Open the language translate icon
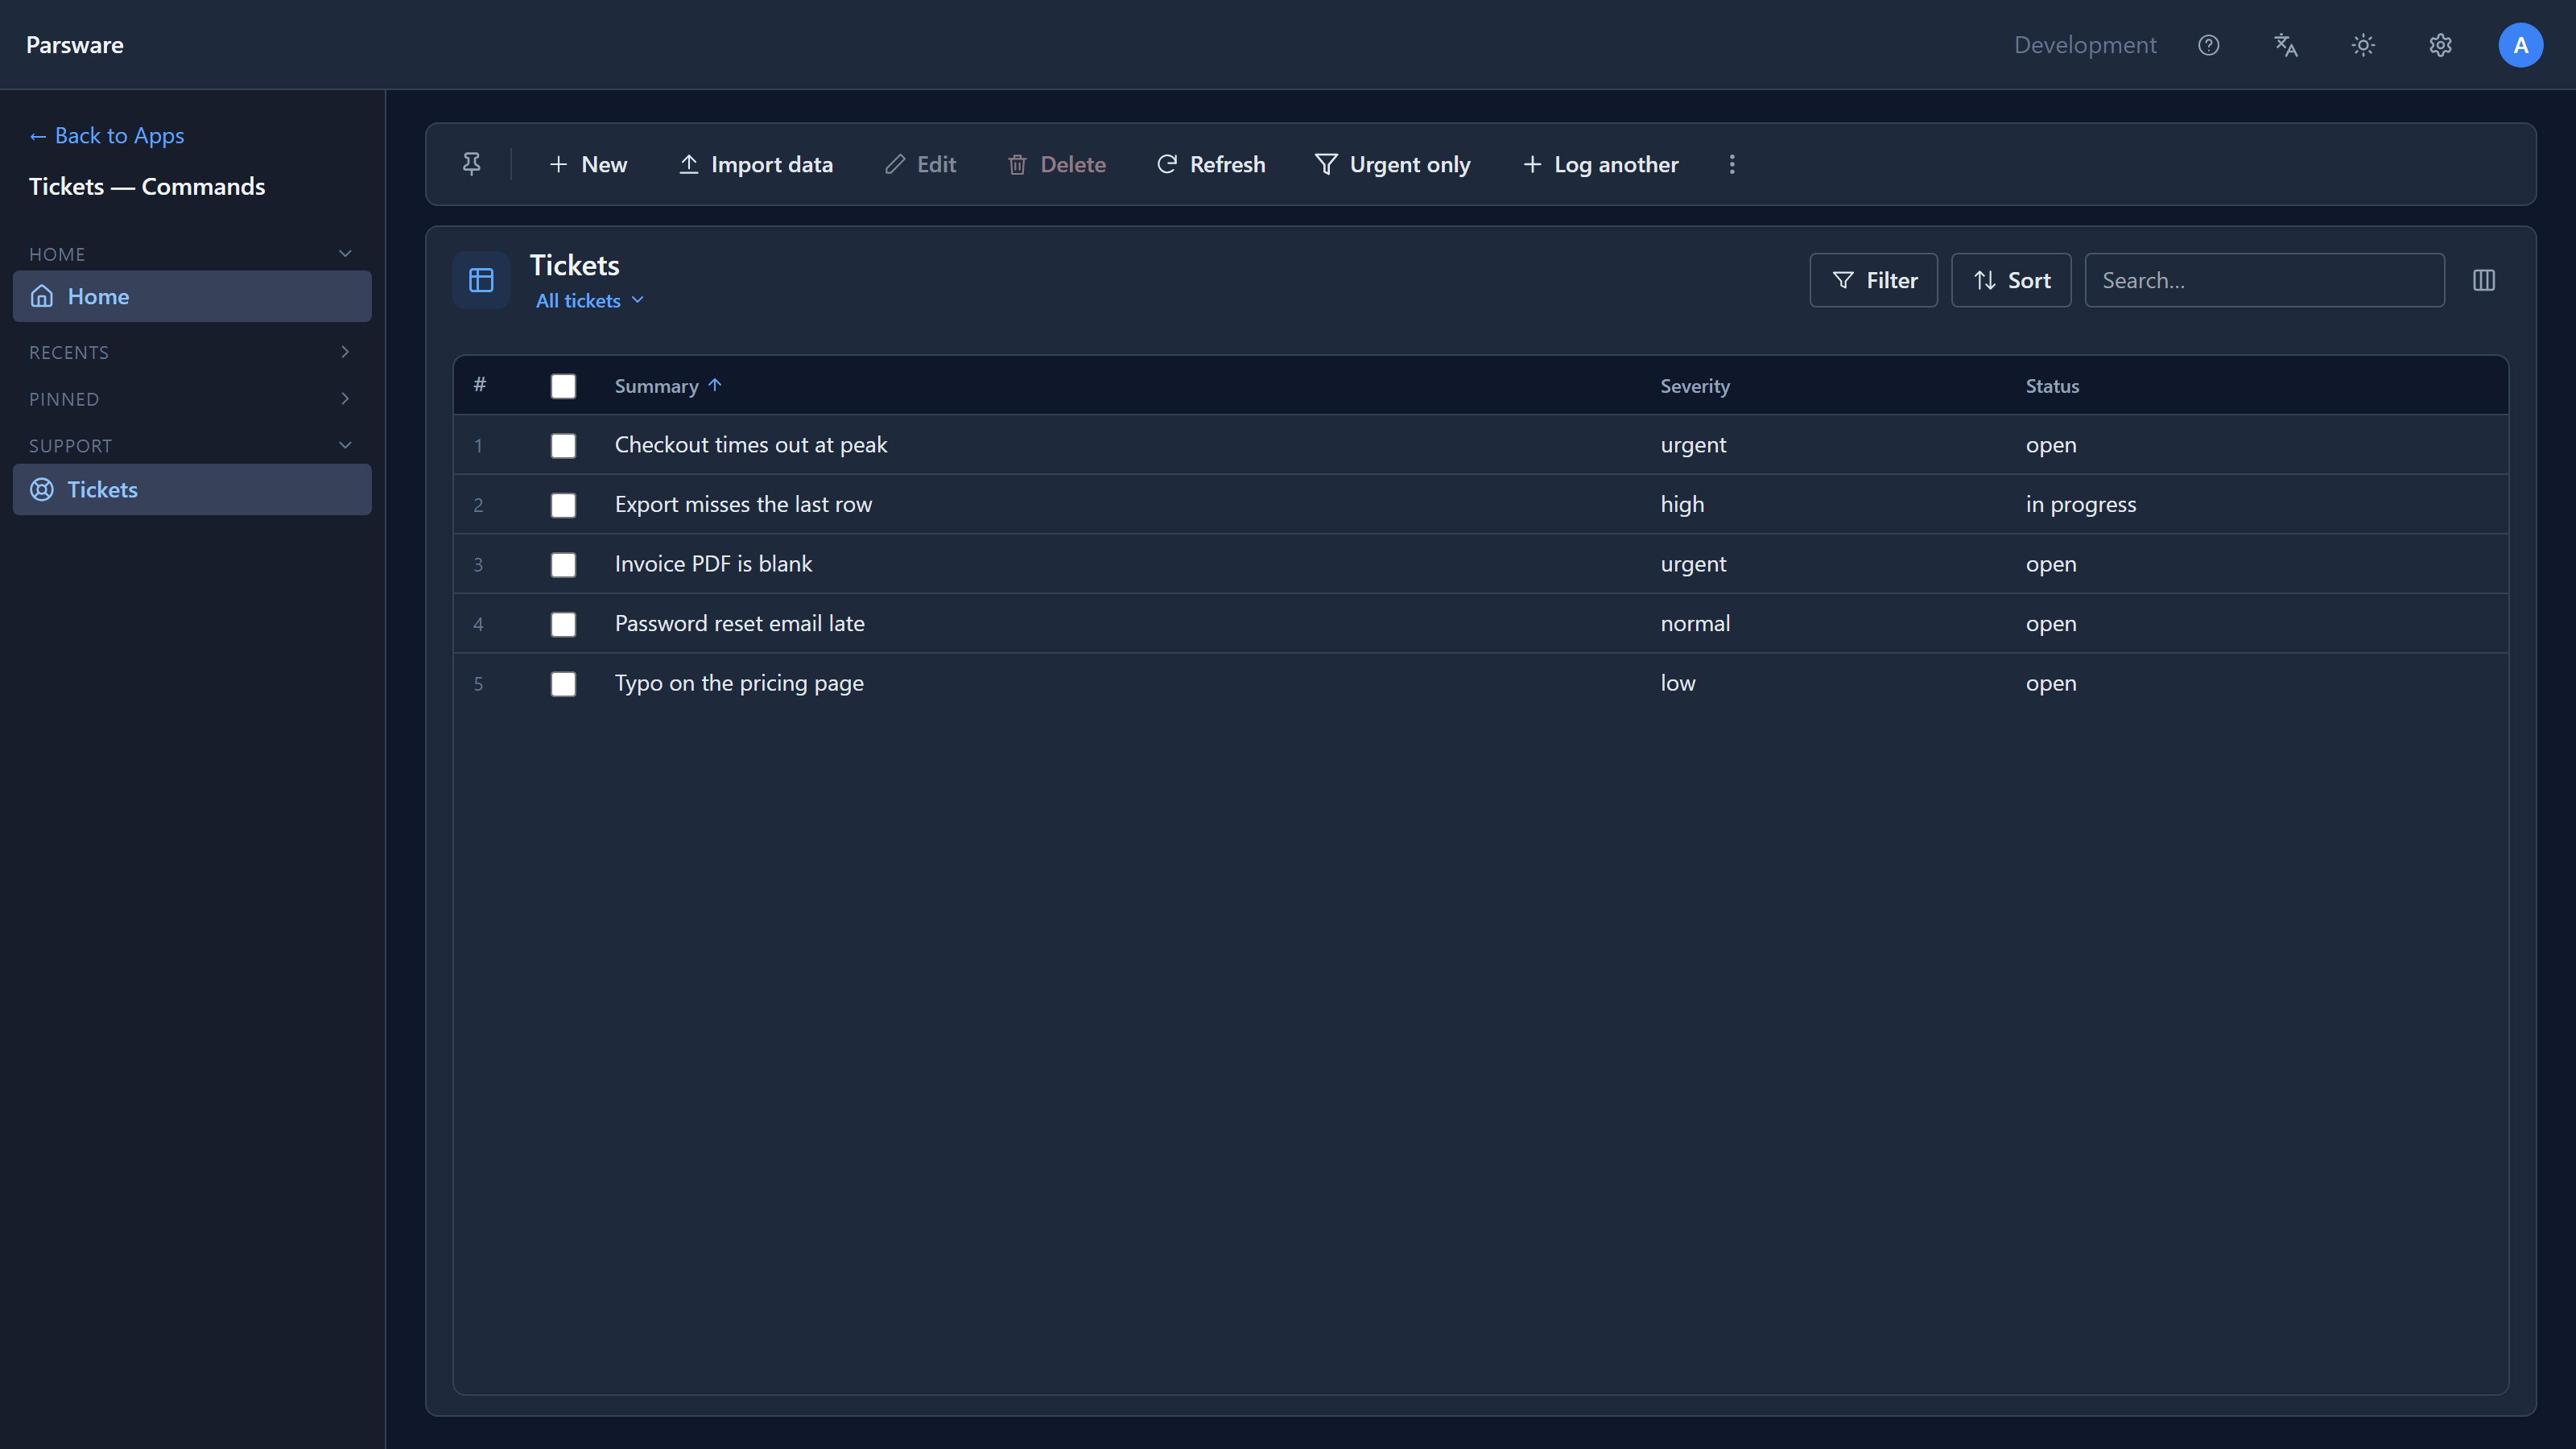This screenshot has height=1449, width=2576. tap(2286, 45)
